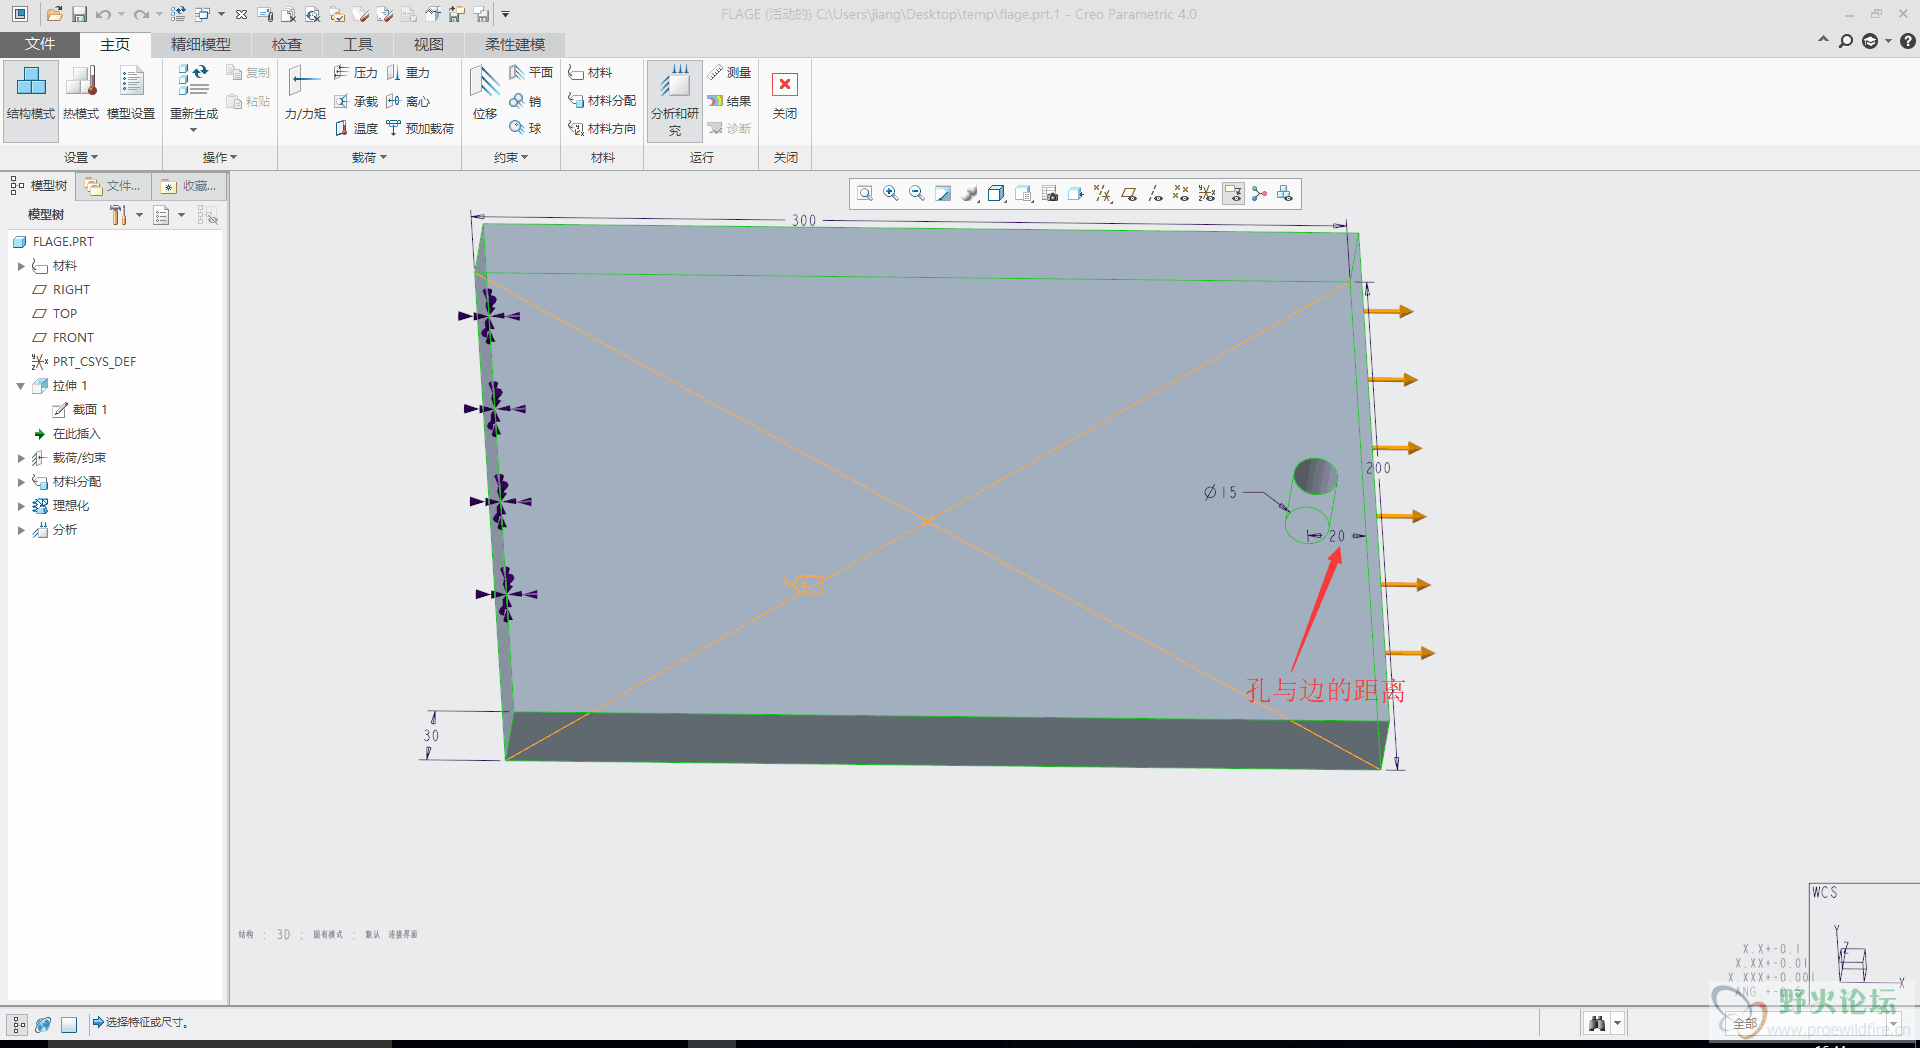Toggle datum plane display in graphics toolbar
1920x1048 pixels.
click(1129, 194)
